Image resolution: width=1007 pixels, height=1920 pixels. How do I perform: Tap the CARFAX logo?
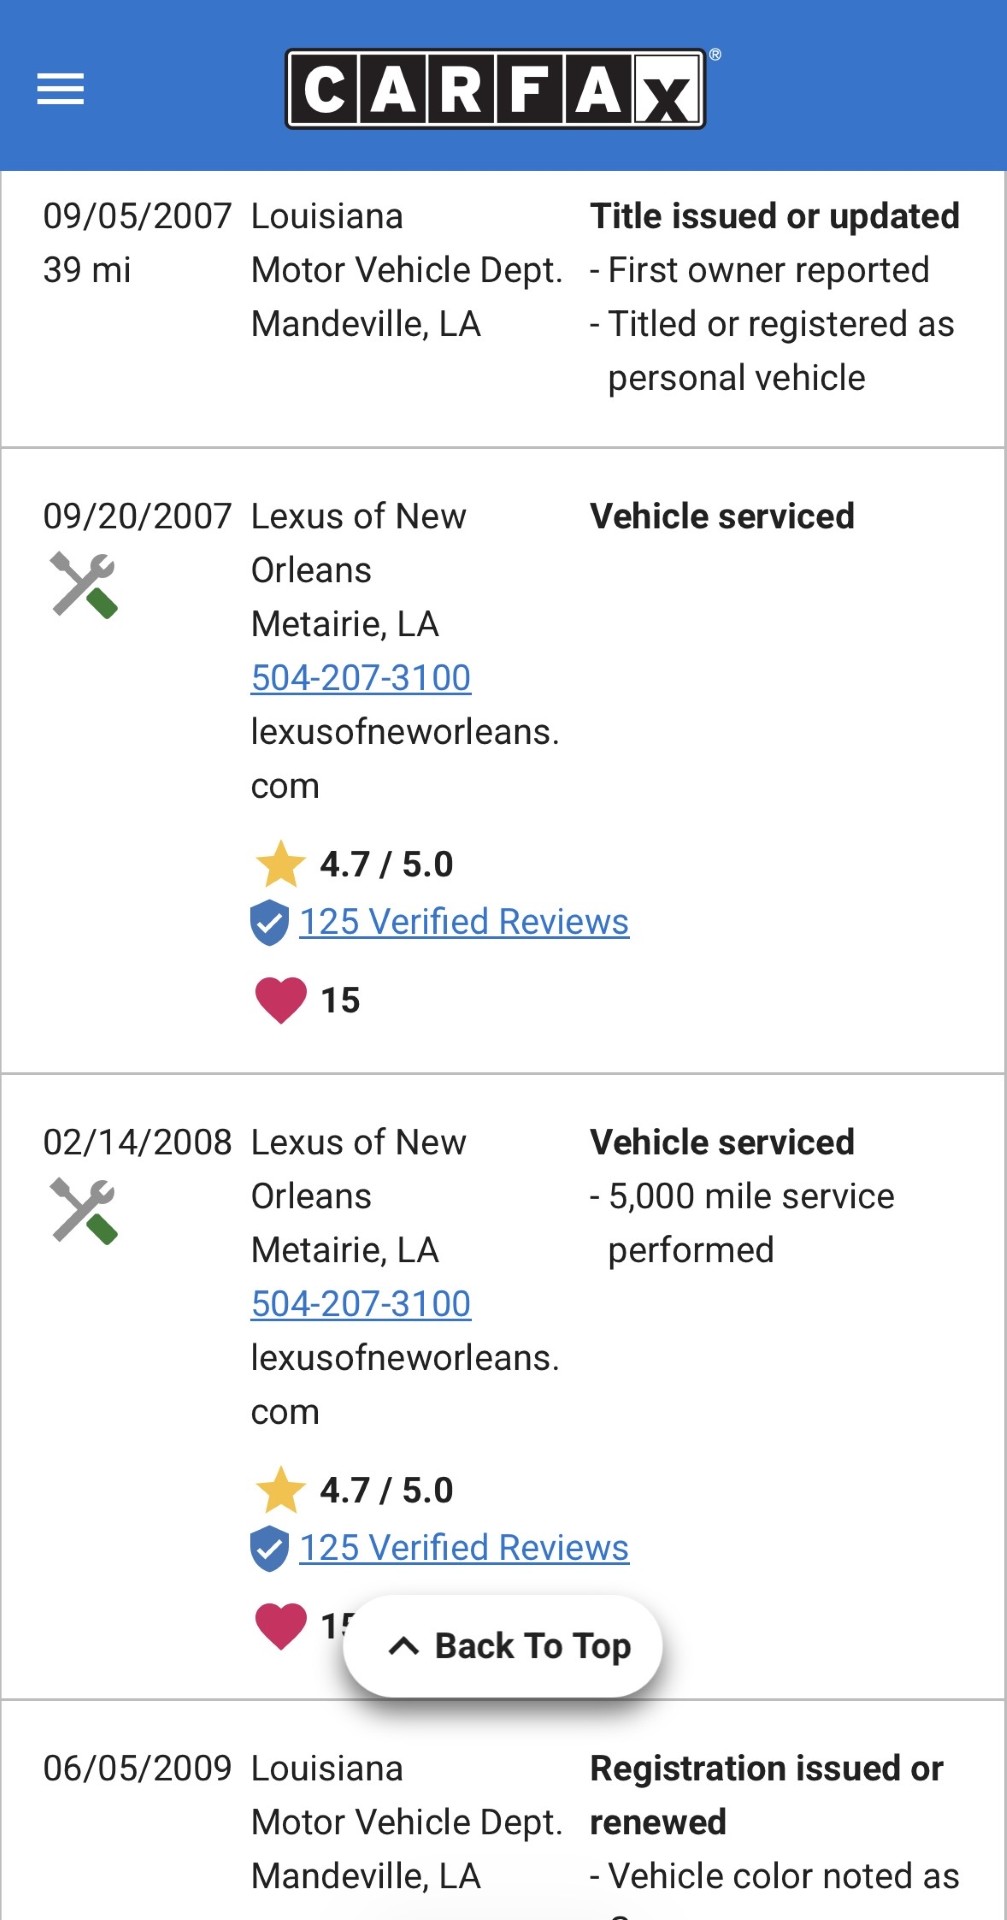[497, 89]
